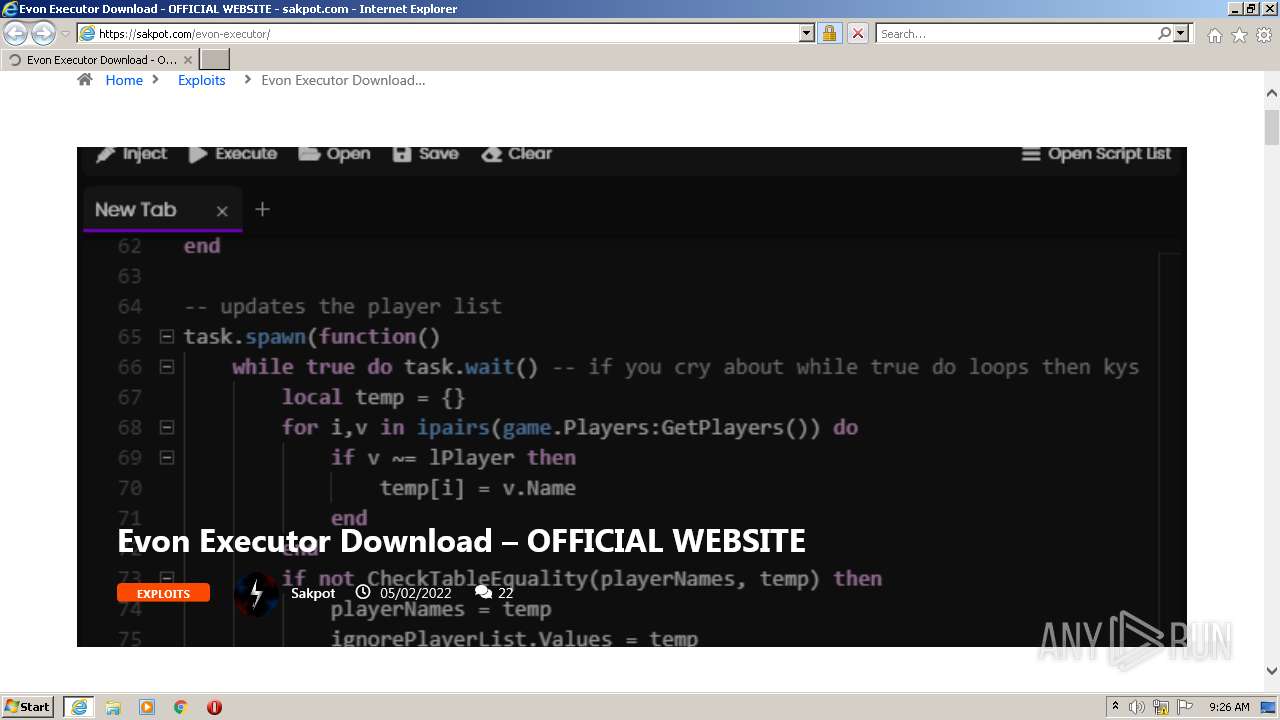Click the security lock icon

(x=829, y=33)
